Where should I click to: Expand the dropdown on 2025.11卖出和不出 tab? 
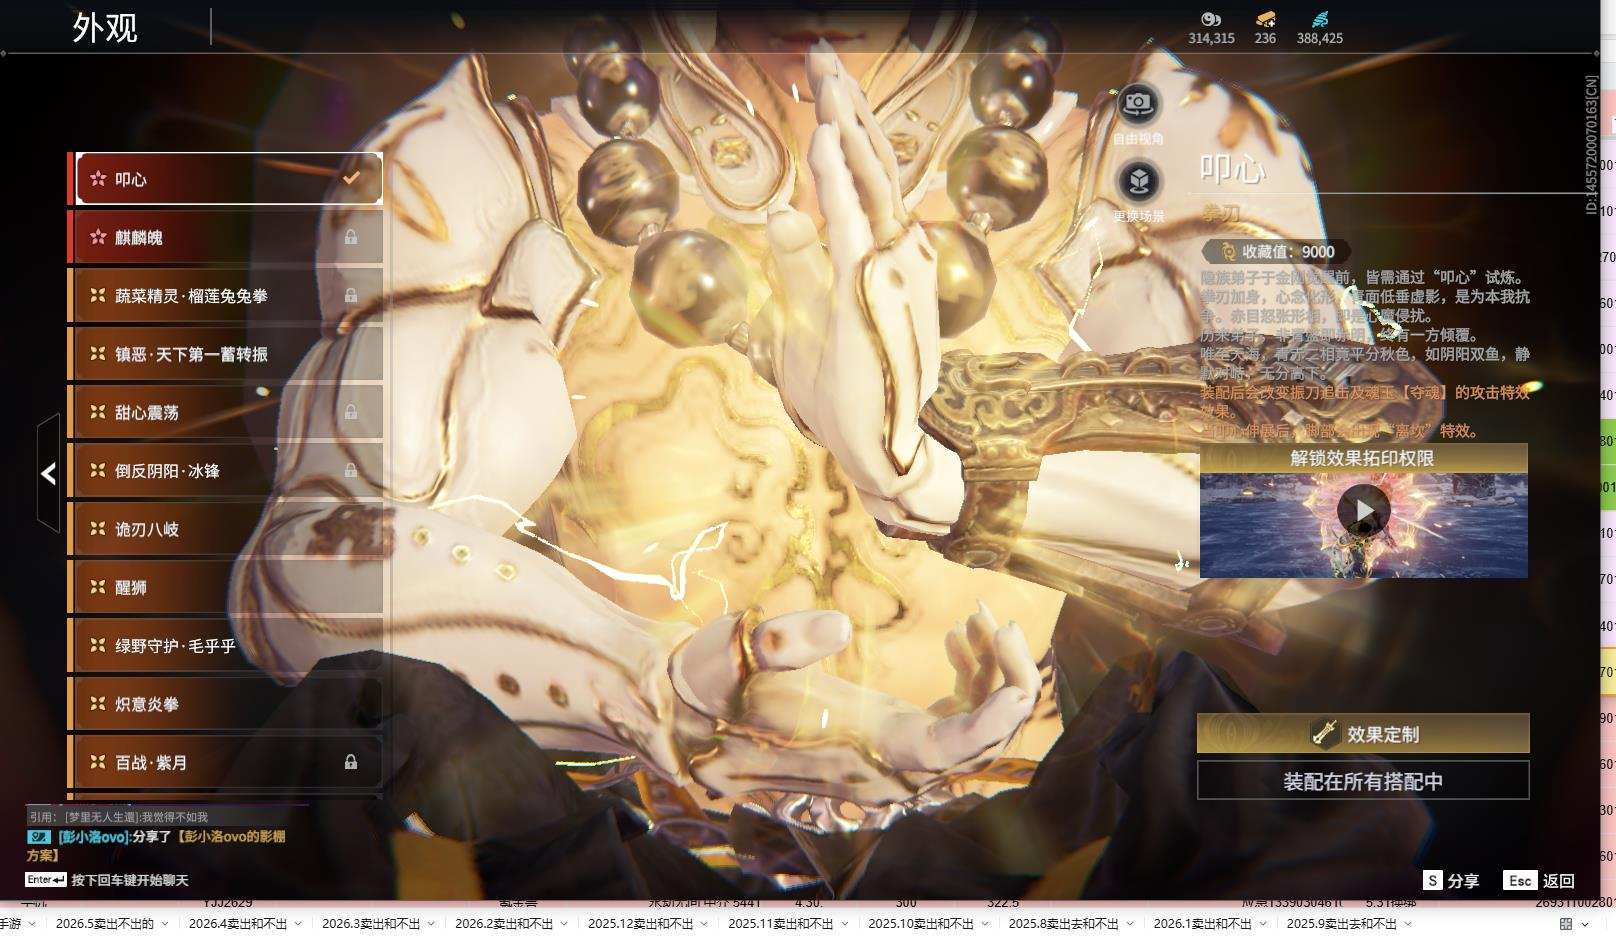click(x=844, y=924)
